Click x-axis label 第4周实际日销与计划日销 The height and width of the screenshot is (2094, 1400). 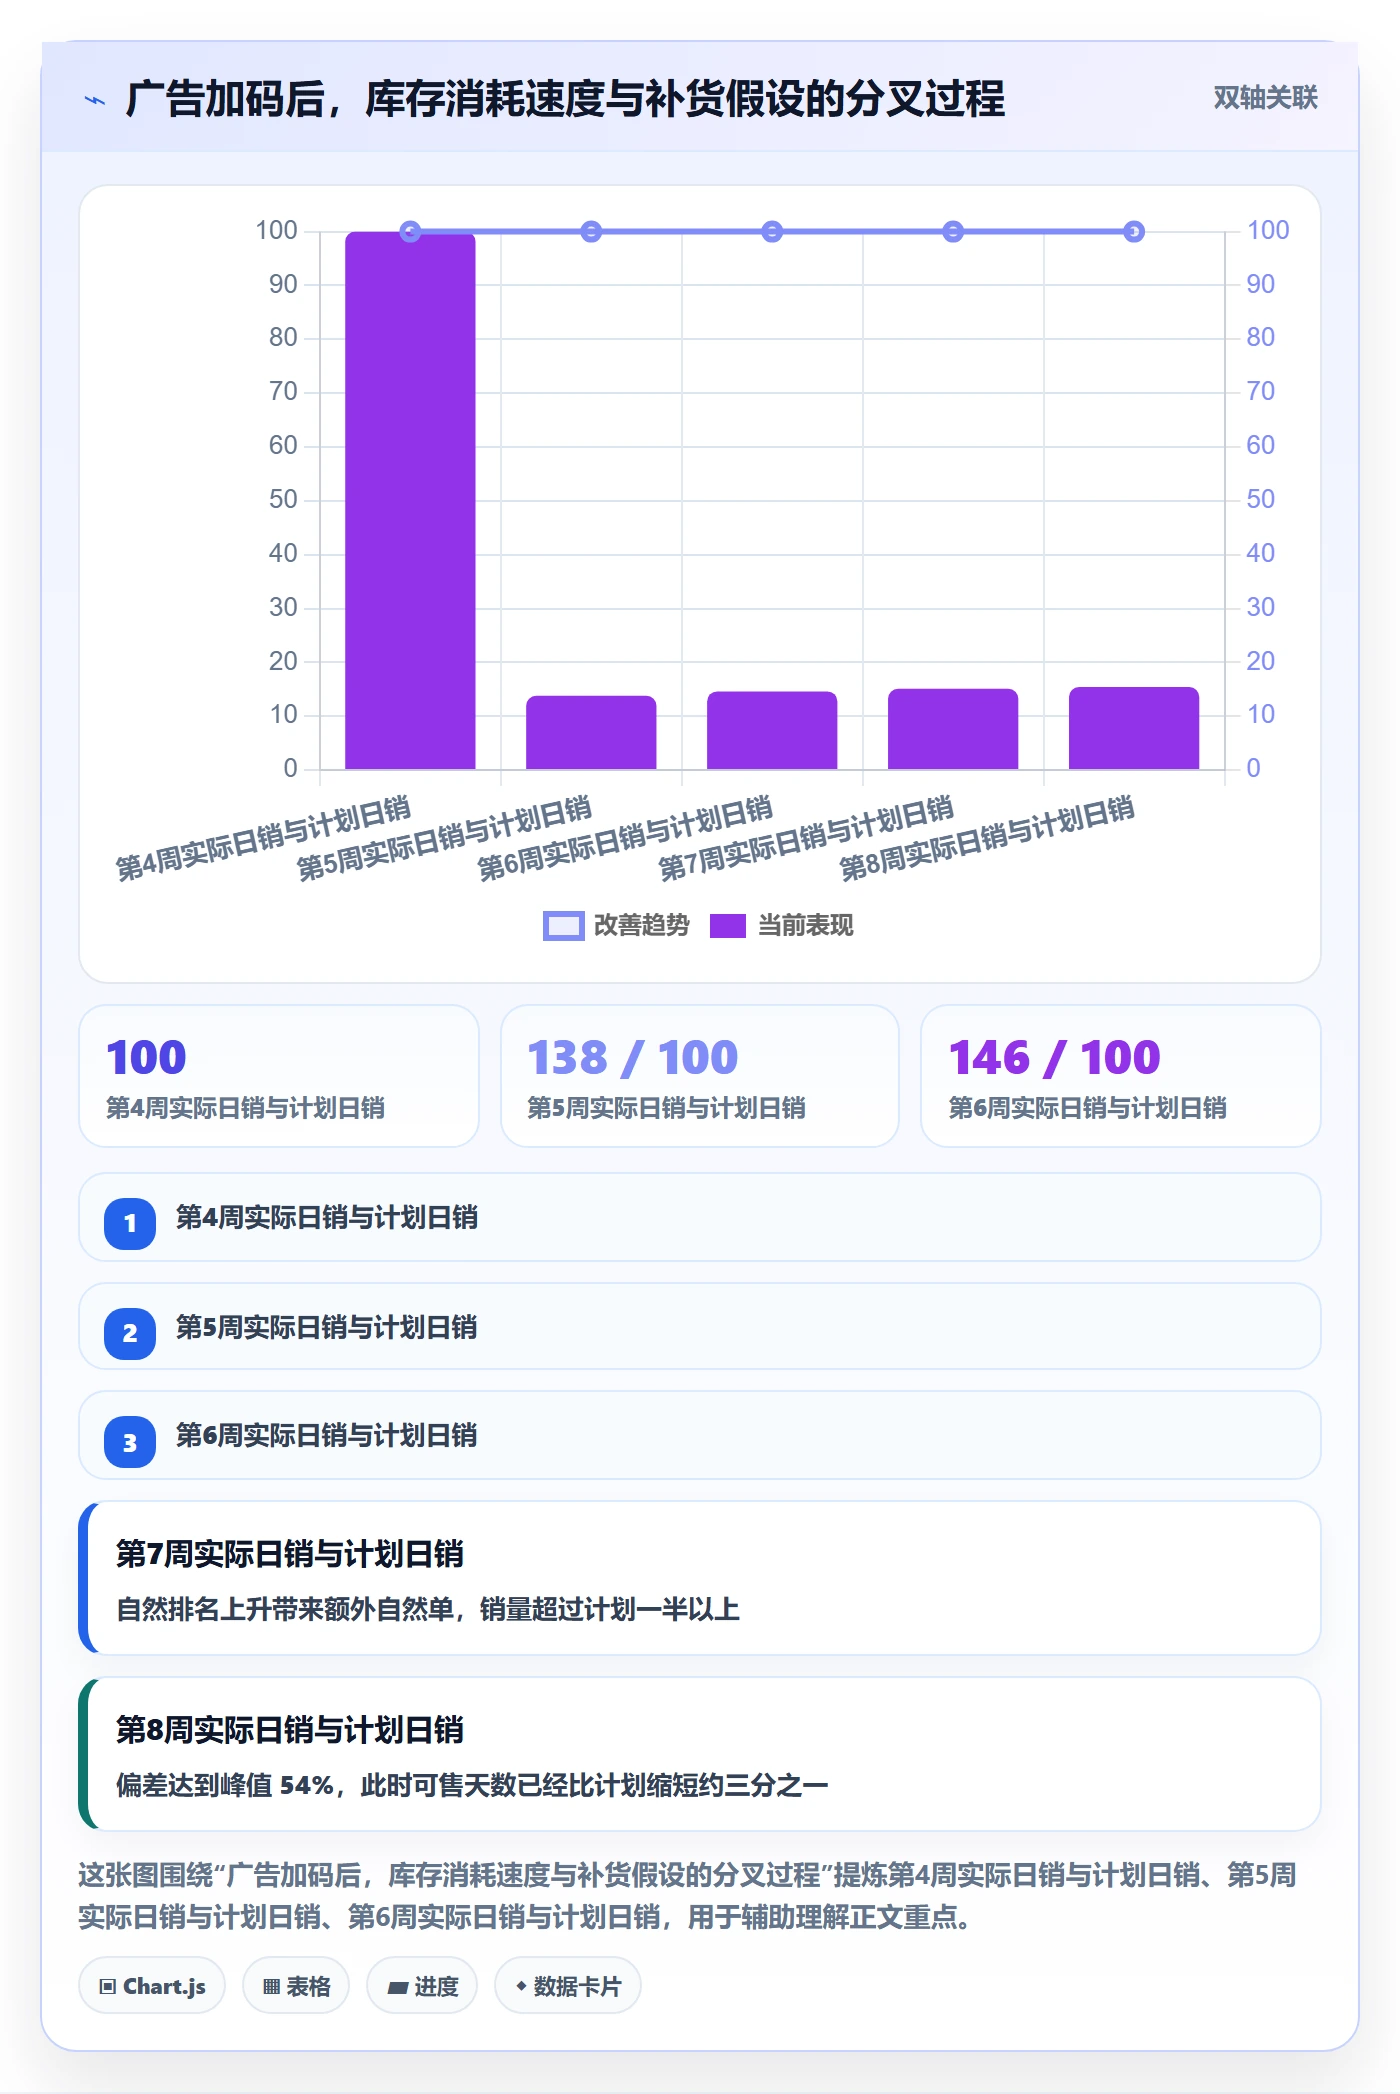pyautogui.click(x=264, y=839)
